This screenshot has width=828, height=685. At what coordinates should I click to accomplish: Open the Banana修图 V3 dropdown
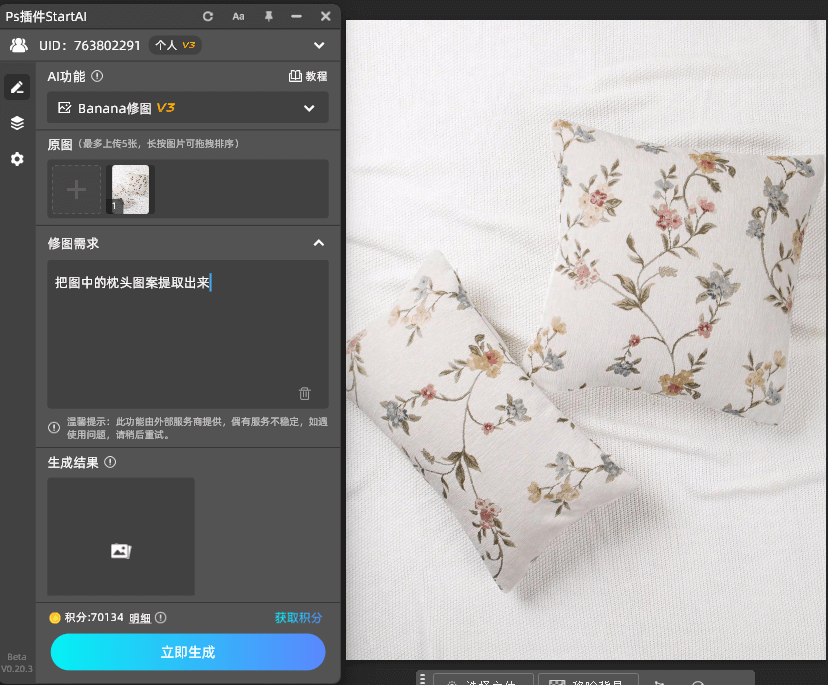[x=187, y=108]
